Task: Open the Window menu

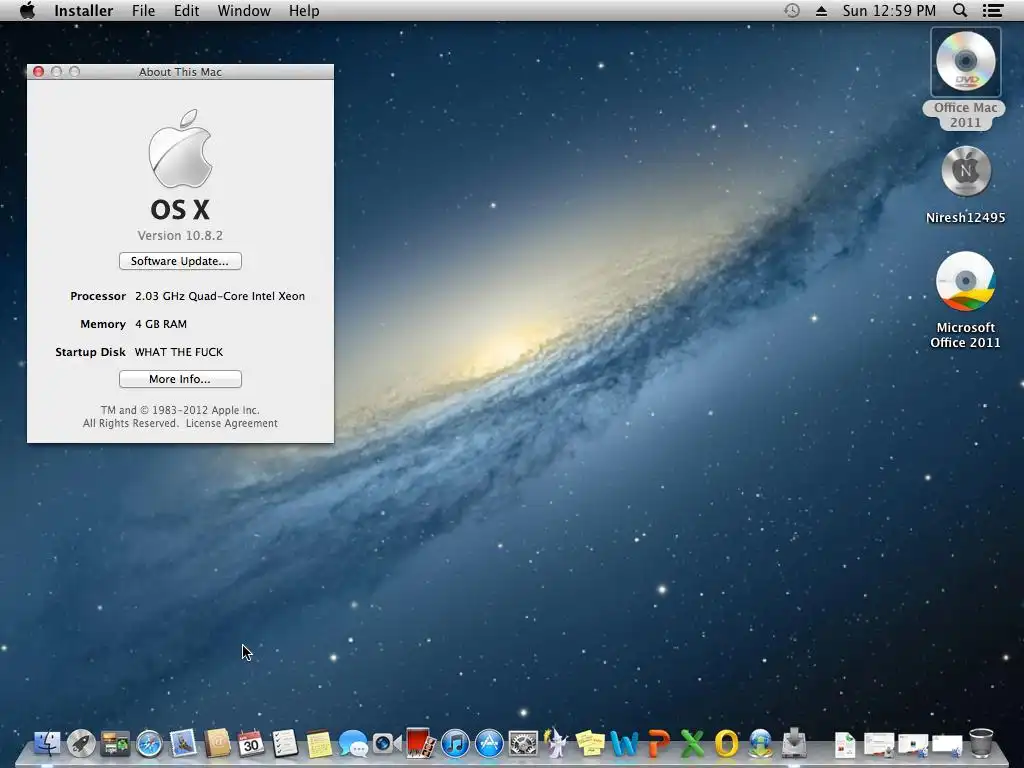Action: point(244,11)
